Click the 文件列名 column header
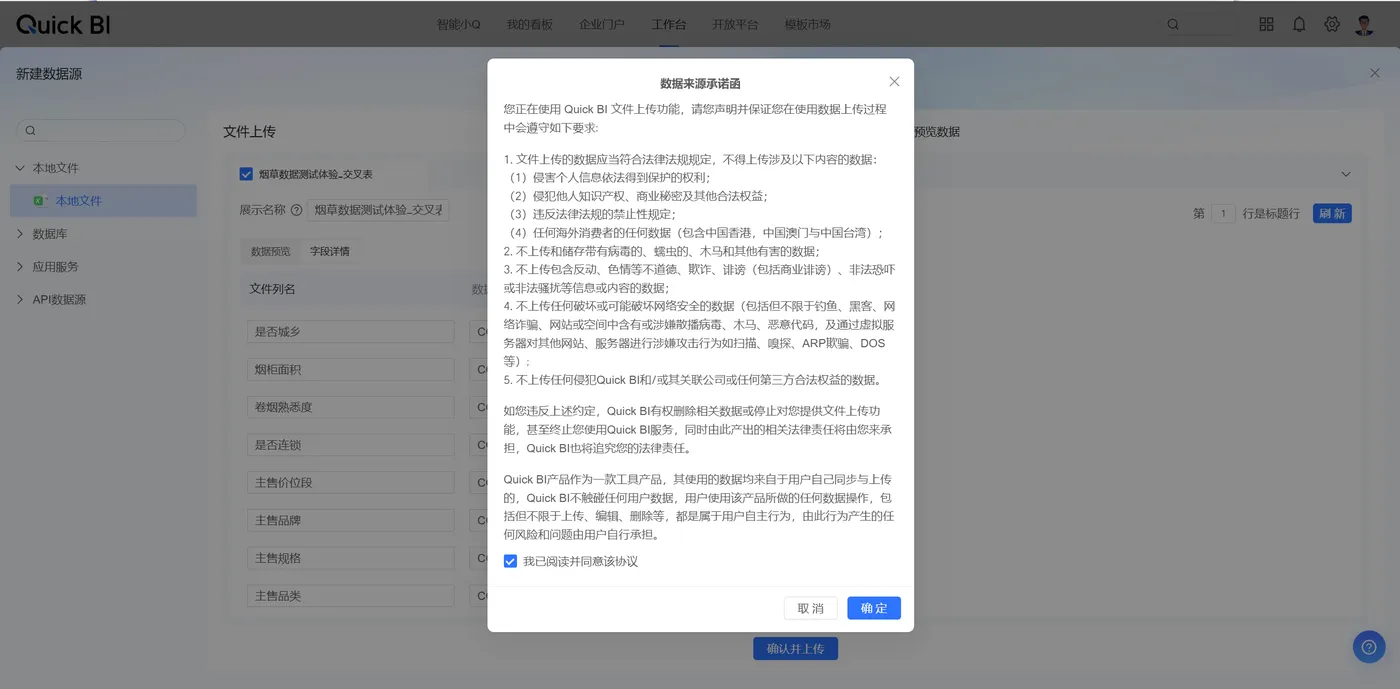This screenshot has height=689, width=1400. click(272, 289)
